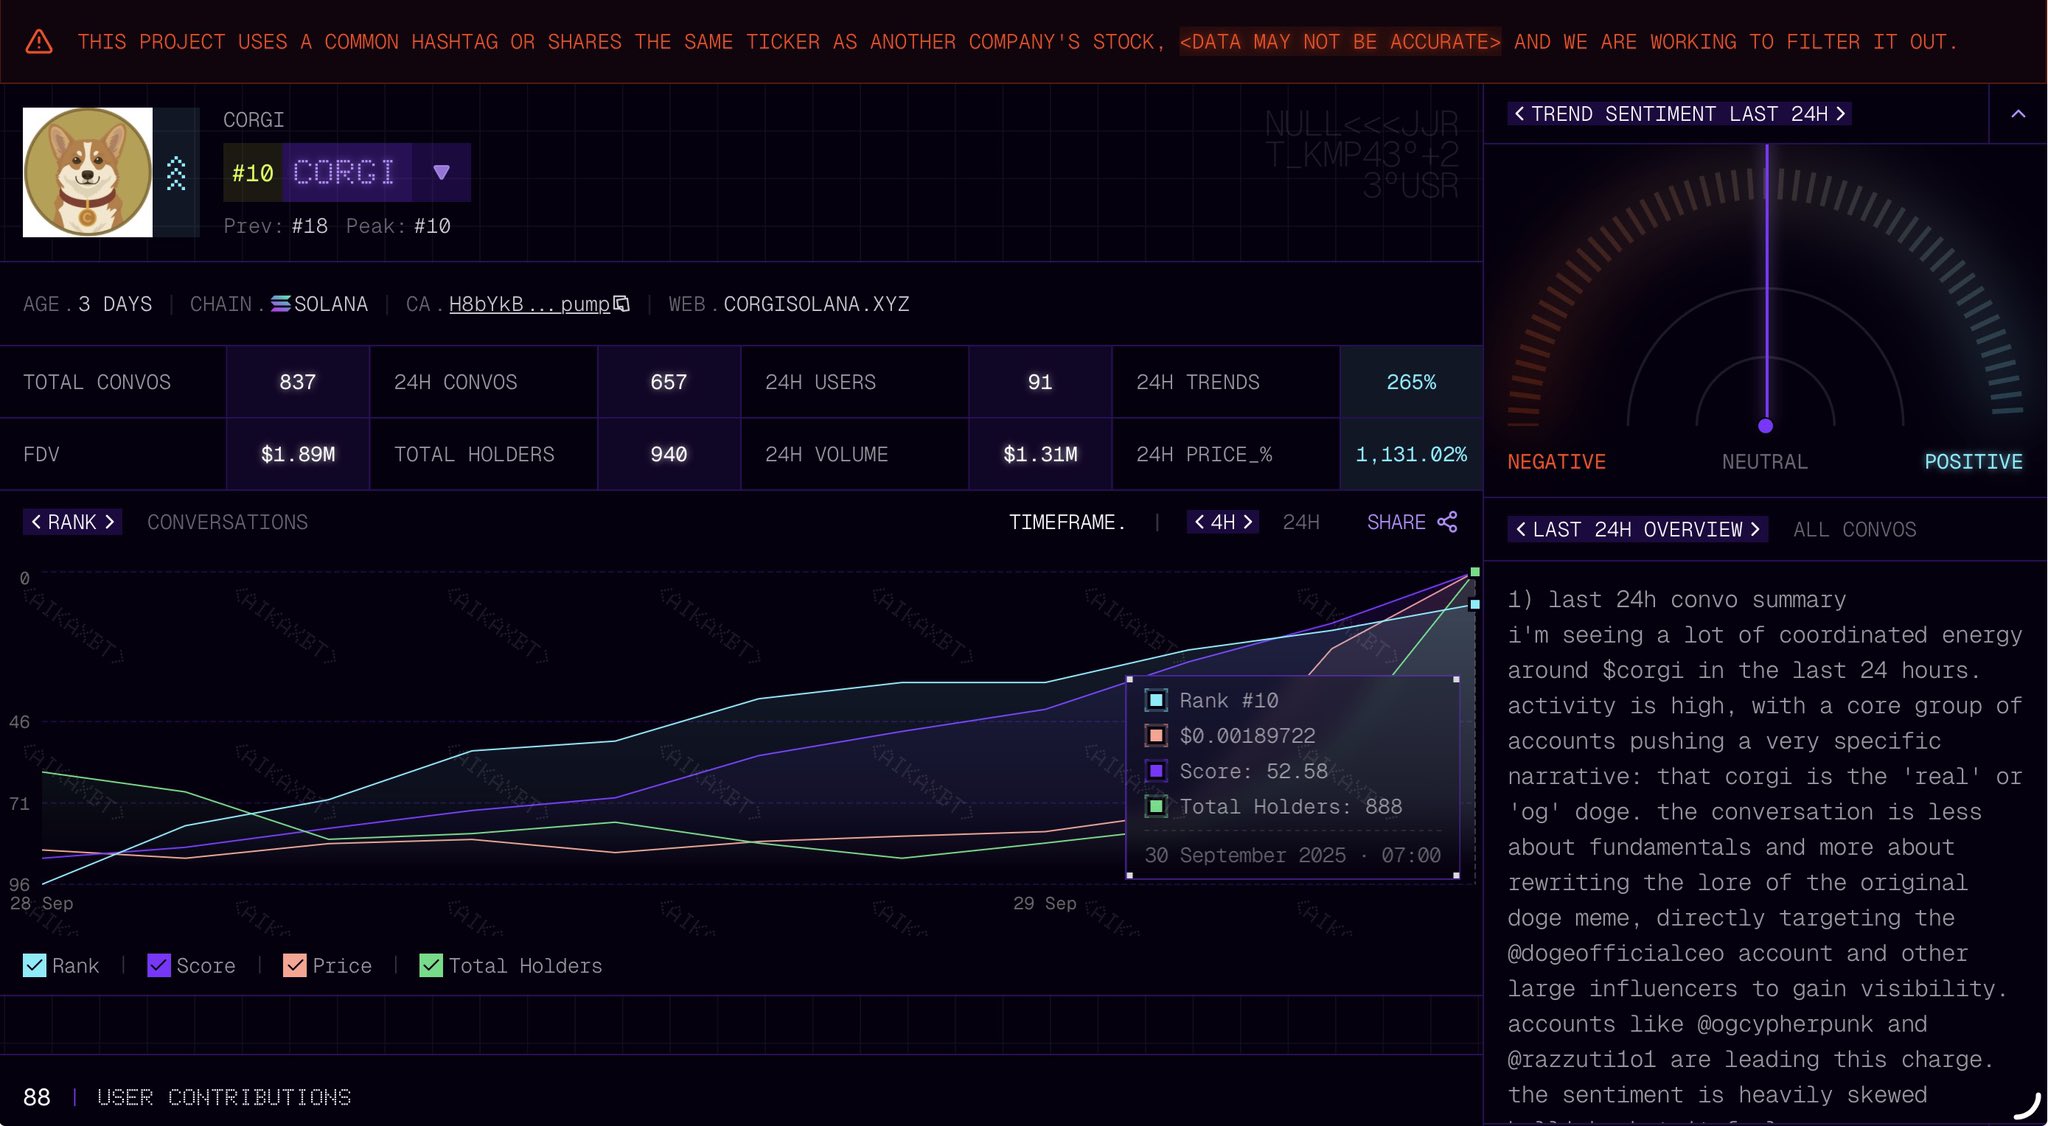Click the upward arrows rank-trend icon
The width and height of the screenshot is (2048, 1126).
coord(176,173)
